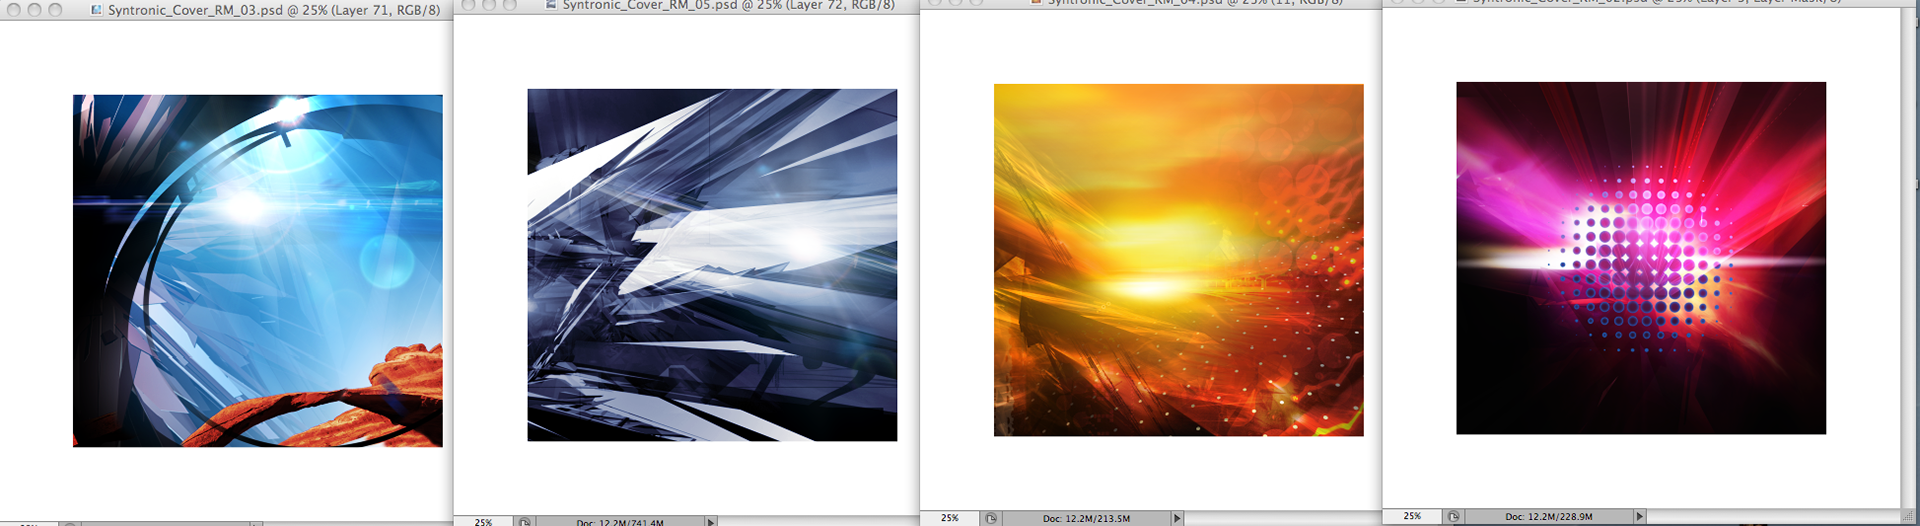
Task: Click the status bar icon beside Doc: 12.2M/213.5M
Action: [991, 518]
